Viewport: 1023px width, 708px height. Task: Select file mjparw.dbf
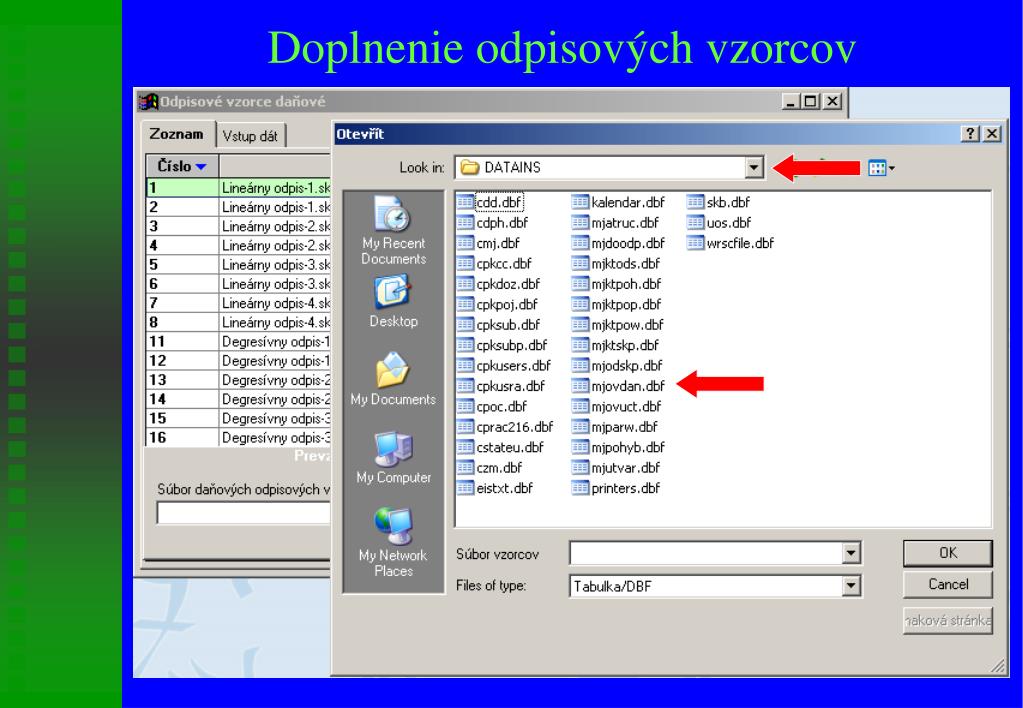pyautogui.click(x=615, y=427)
